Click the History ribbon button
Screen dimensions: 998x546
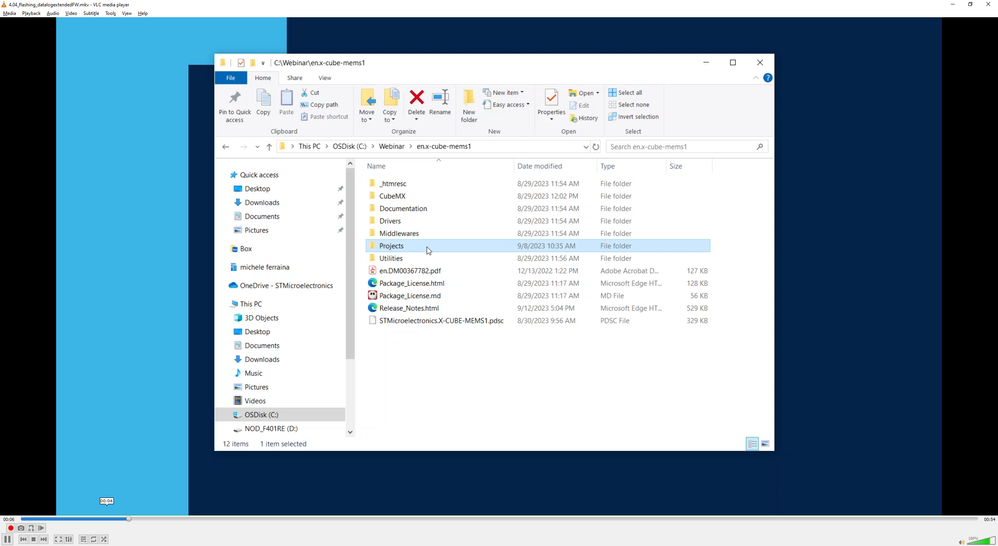pos(584,118)
